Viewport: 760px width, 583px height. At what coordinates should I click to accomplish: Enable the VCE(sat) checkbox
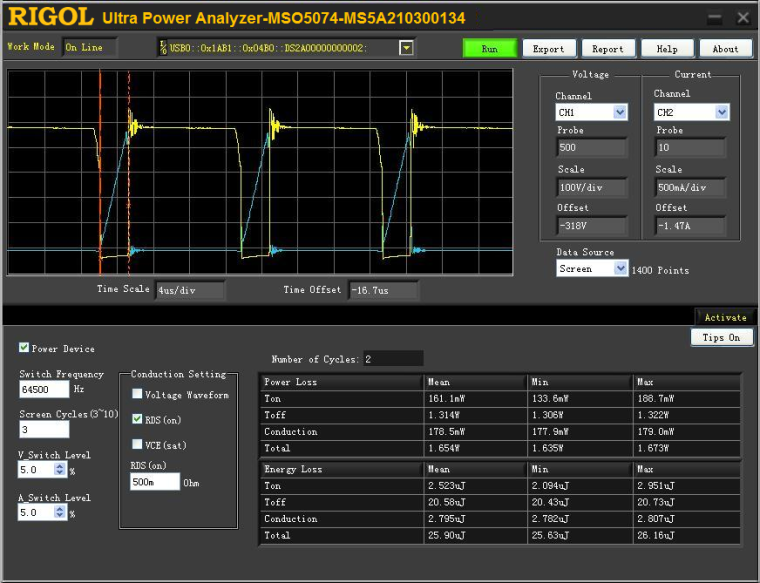point(137,444)
